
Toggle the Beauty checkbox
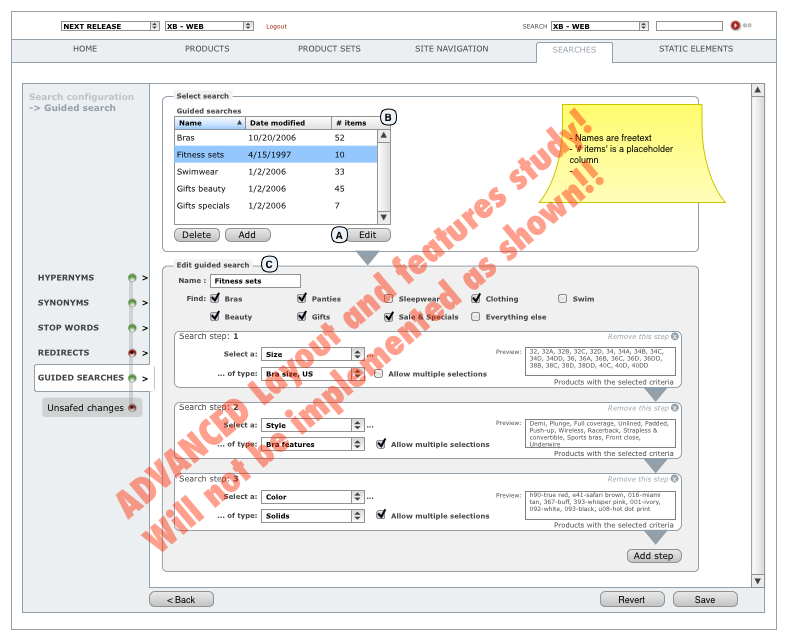pyautogui.click(x=215, y=316)
